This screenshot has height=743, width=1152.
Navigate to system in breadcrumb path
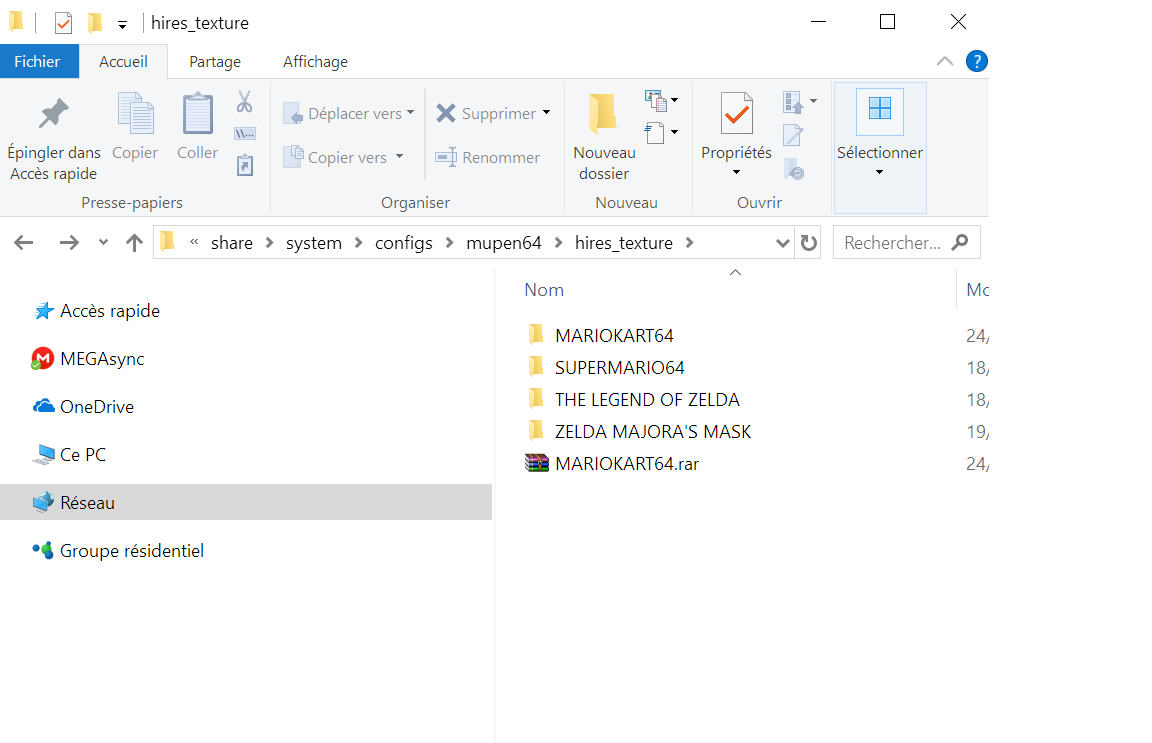click(314, 243)
